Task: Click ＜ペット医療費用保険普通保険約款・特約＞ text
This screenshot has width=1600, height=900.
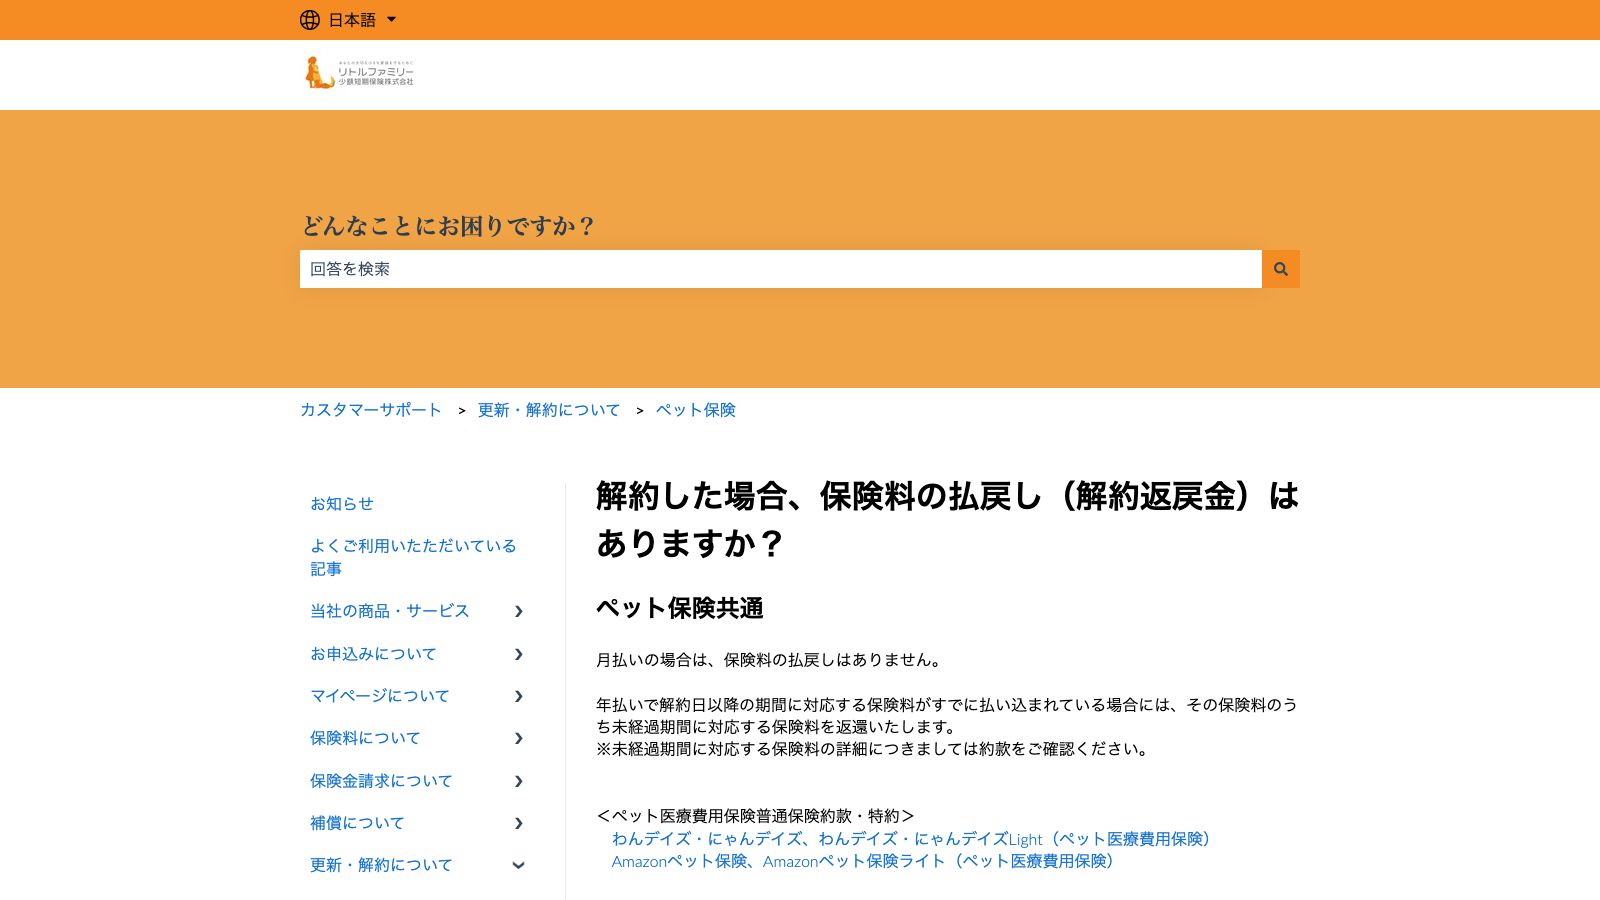Action: pyautogui.click(x=756, y=816)
